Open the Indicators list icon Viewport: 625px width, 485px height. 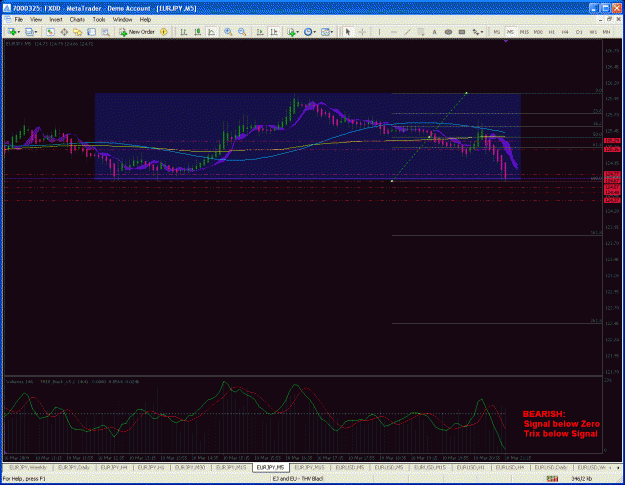point(291,32)
